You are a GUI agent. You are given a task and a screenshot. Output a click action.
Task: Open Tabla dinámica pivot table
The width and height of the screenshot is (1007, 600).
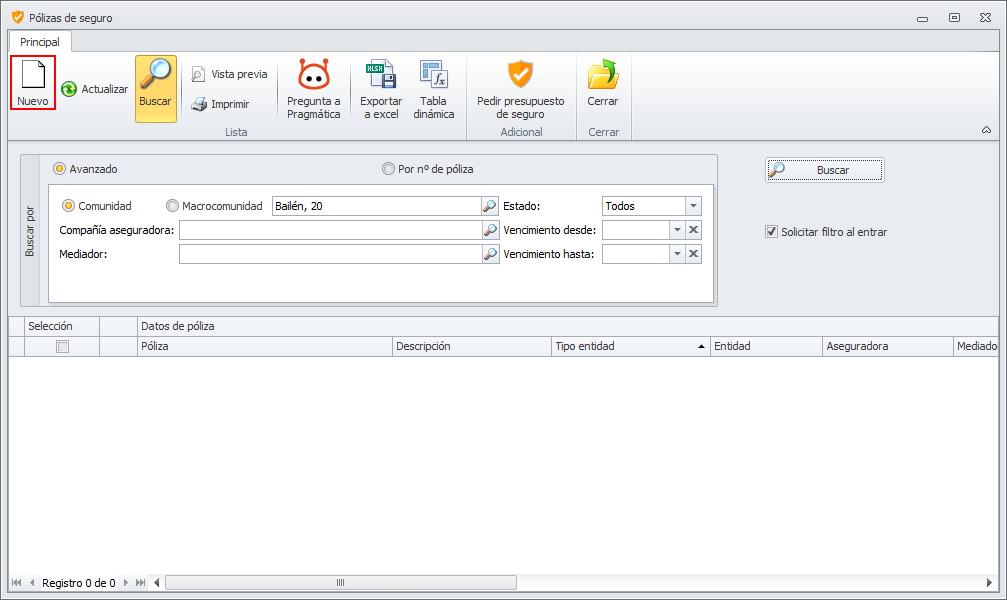(x=433, y=89)
